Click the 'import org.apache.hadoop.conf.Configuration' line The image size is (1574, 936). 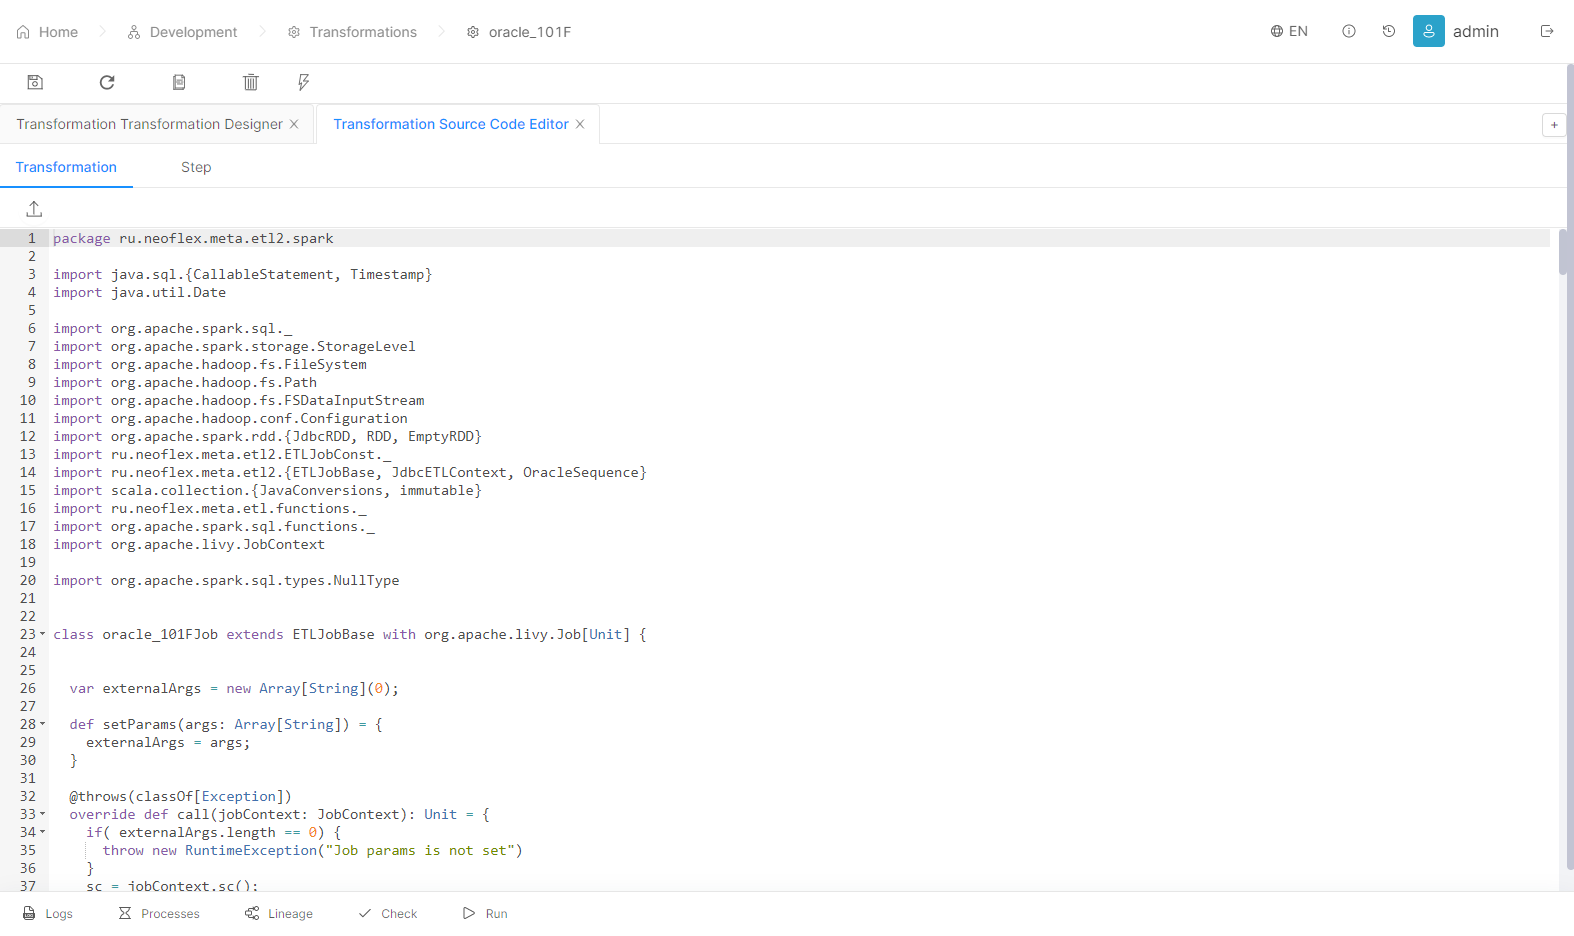click(230, 418)
